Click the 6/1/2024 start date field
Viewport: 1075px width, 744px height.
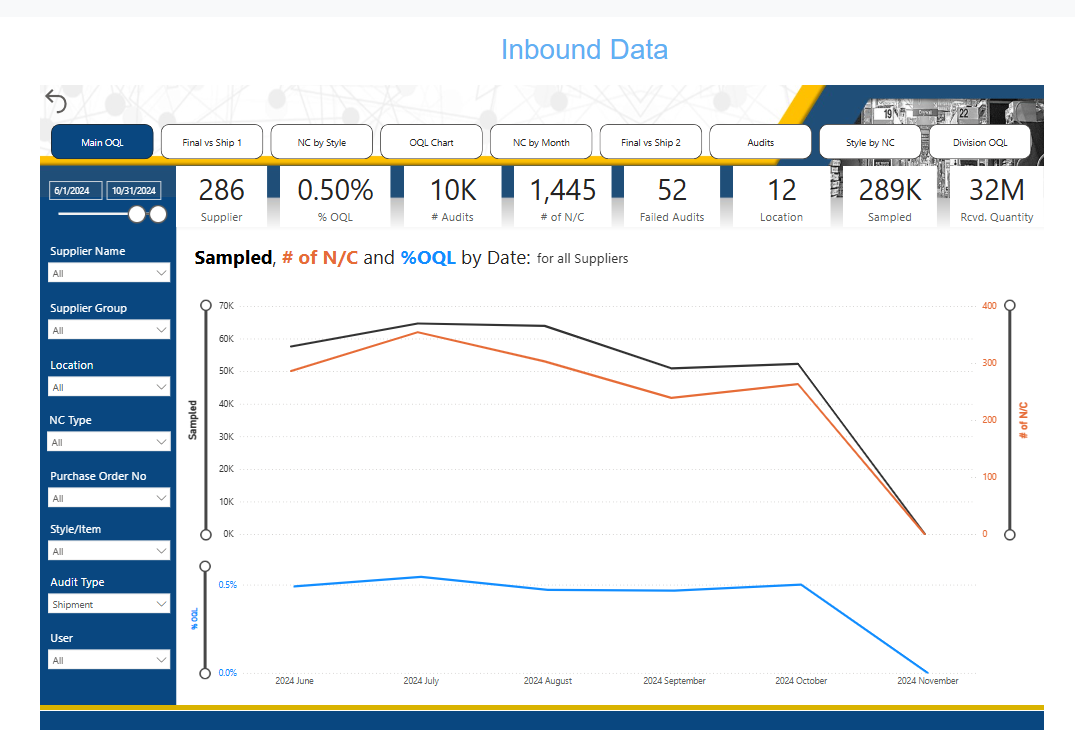tap(74, 190)
